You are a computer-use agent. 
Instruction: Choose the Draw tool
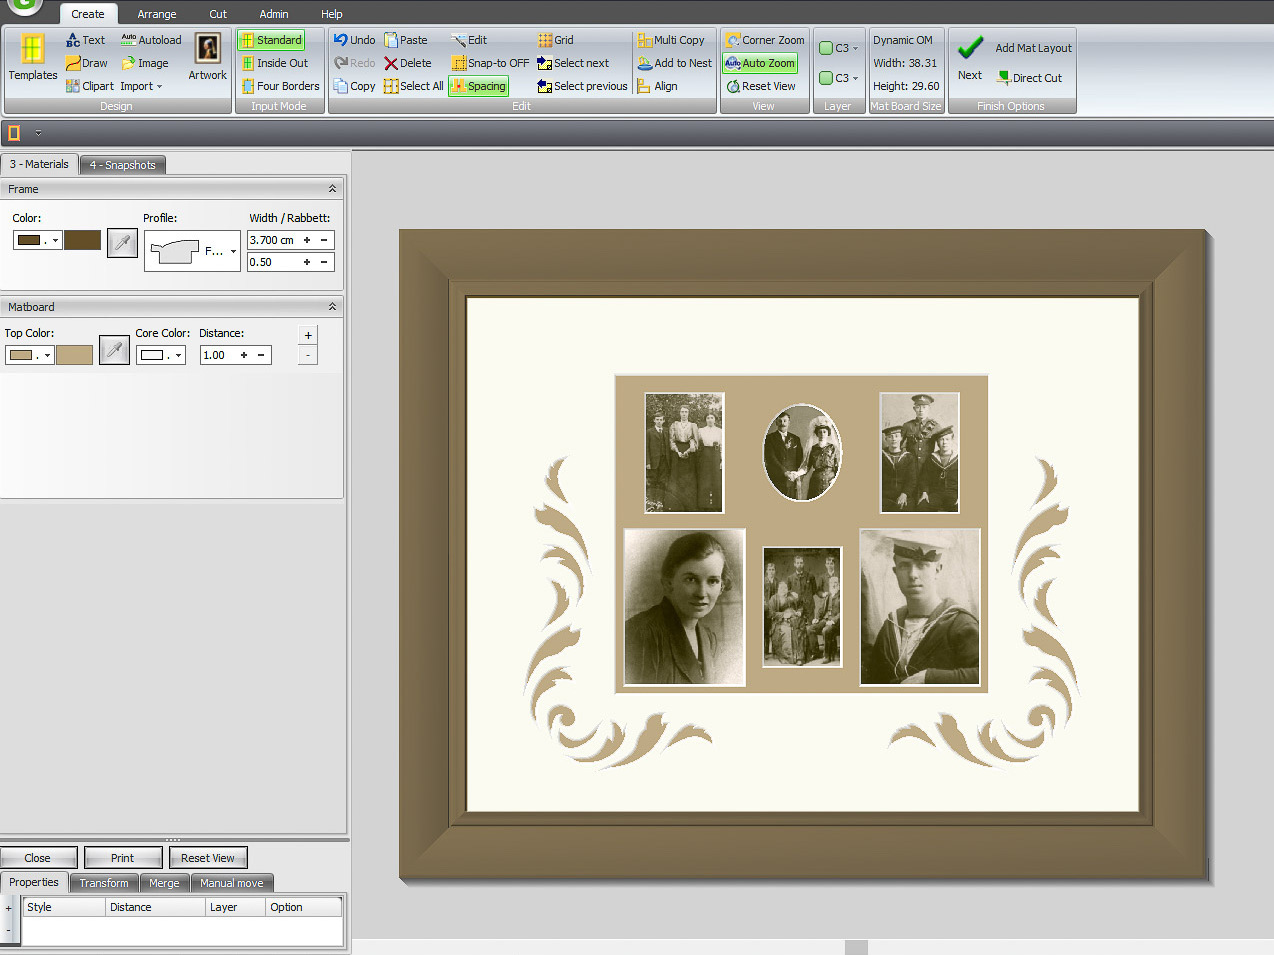pyautogui.click(x=86, y=63)
